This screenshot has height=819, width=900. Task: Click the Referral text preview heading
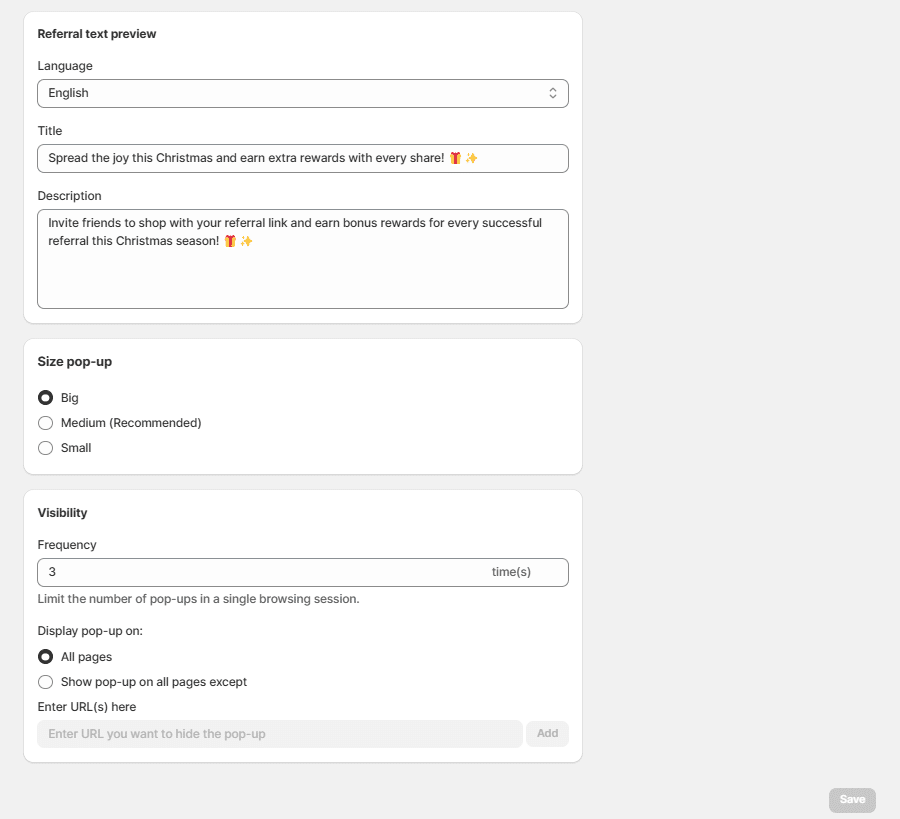[97, 34]
